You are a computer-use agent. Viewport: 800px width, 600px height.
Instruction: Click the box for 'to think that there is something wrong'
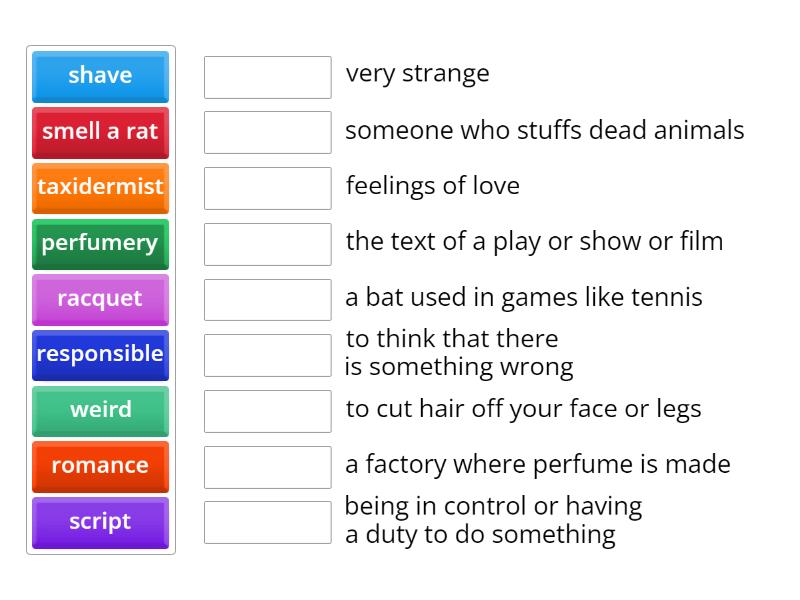(x=267, y=355)
